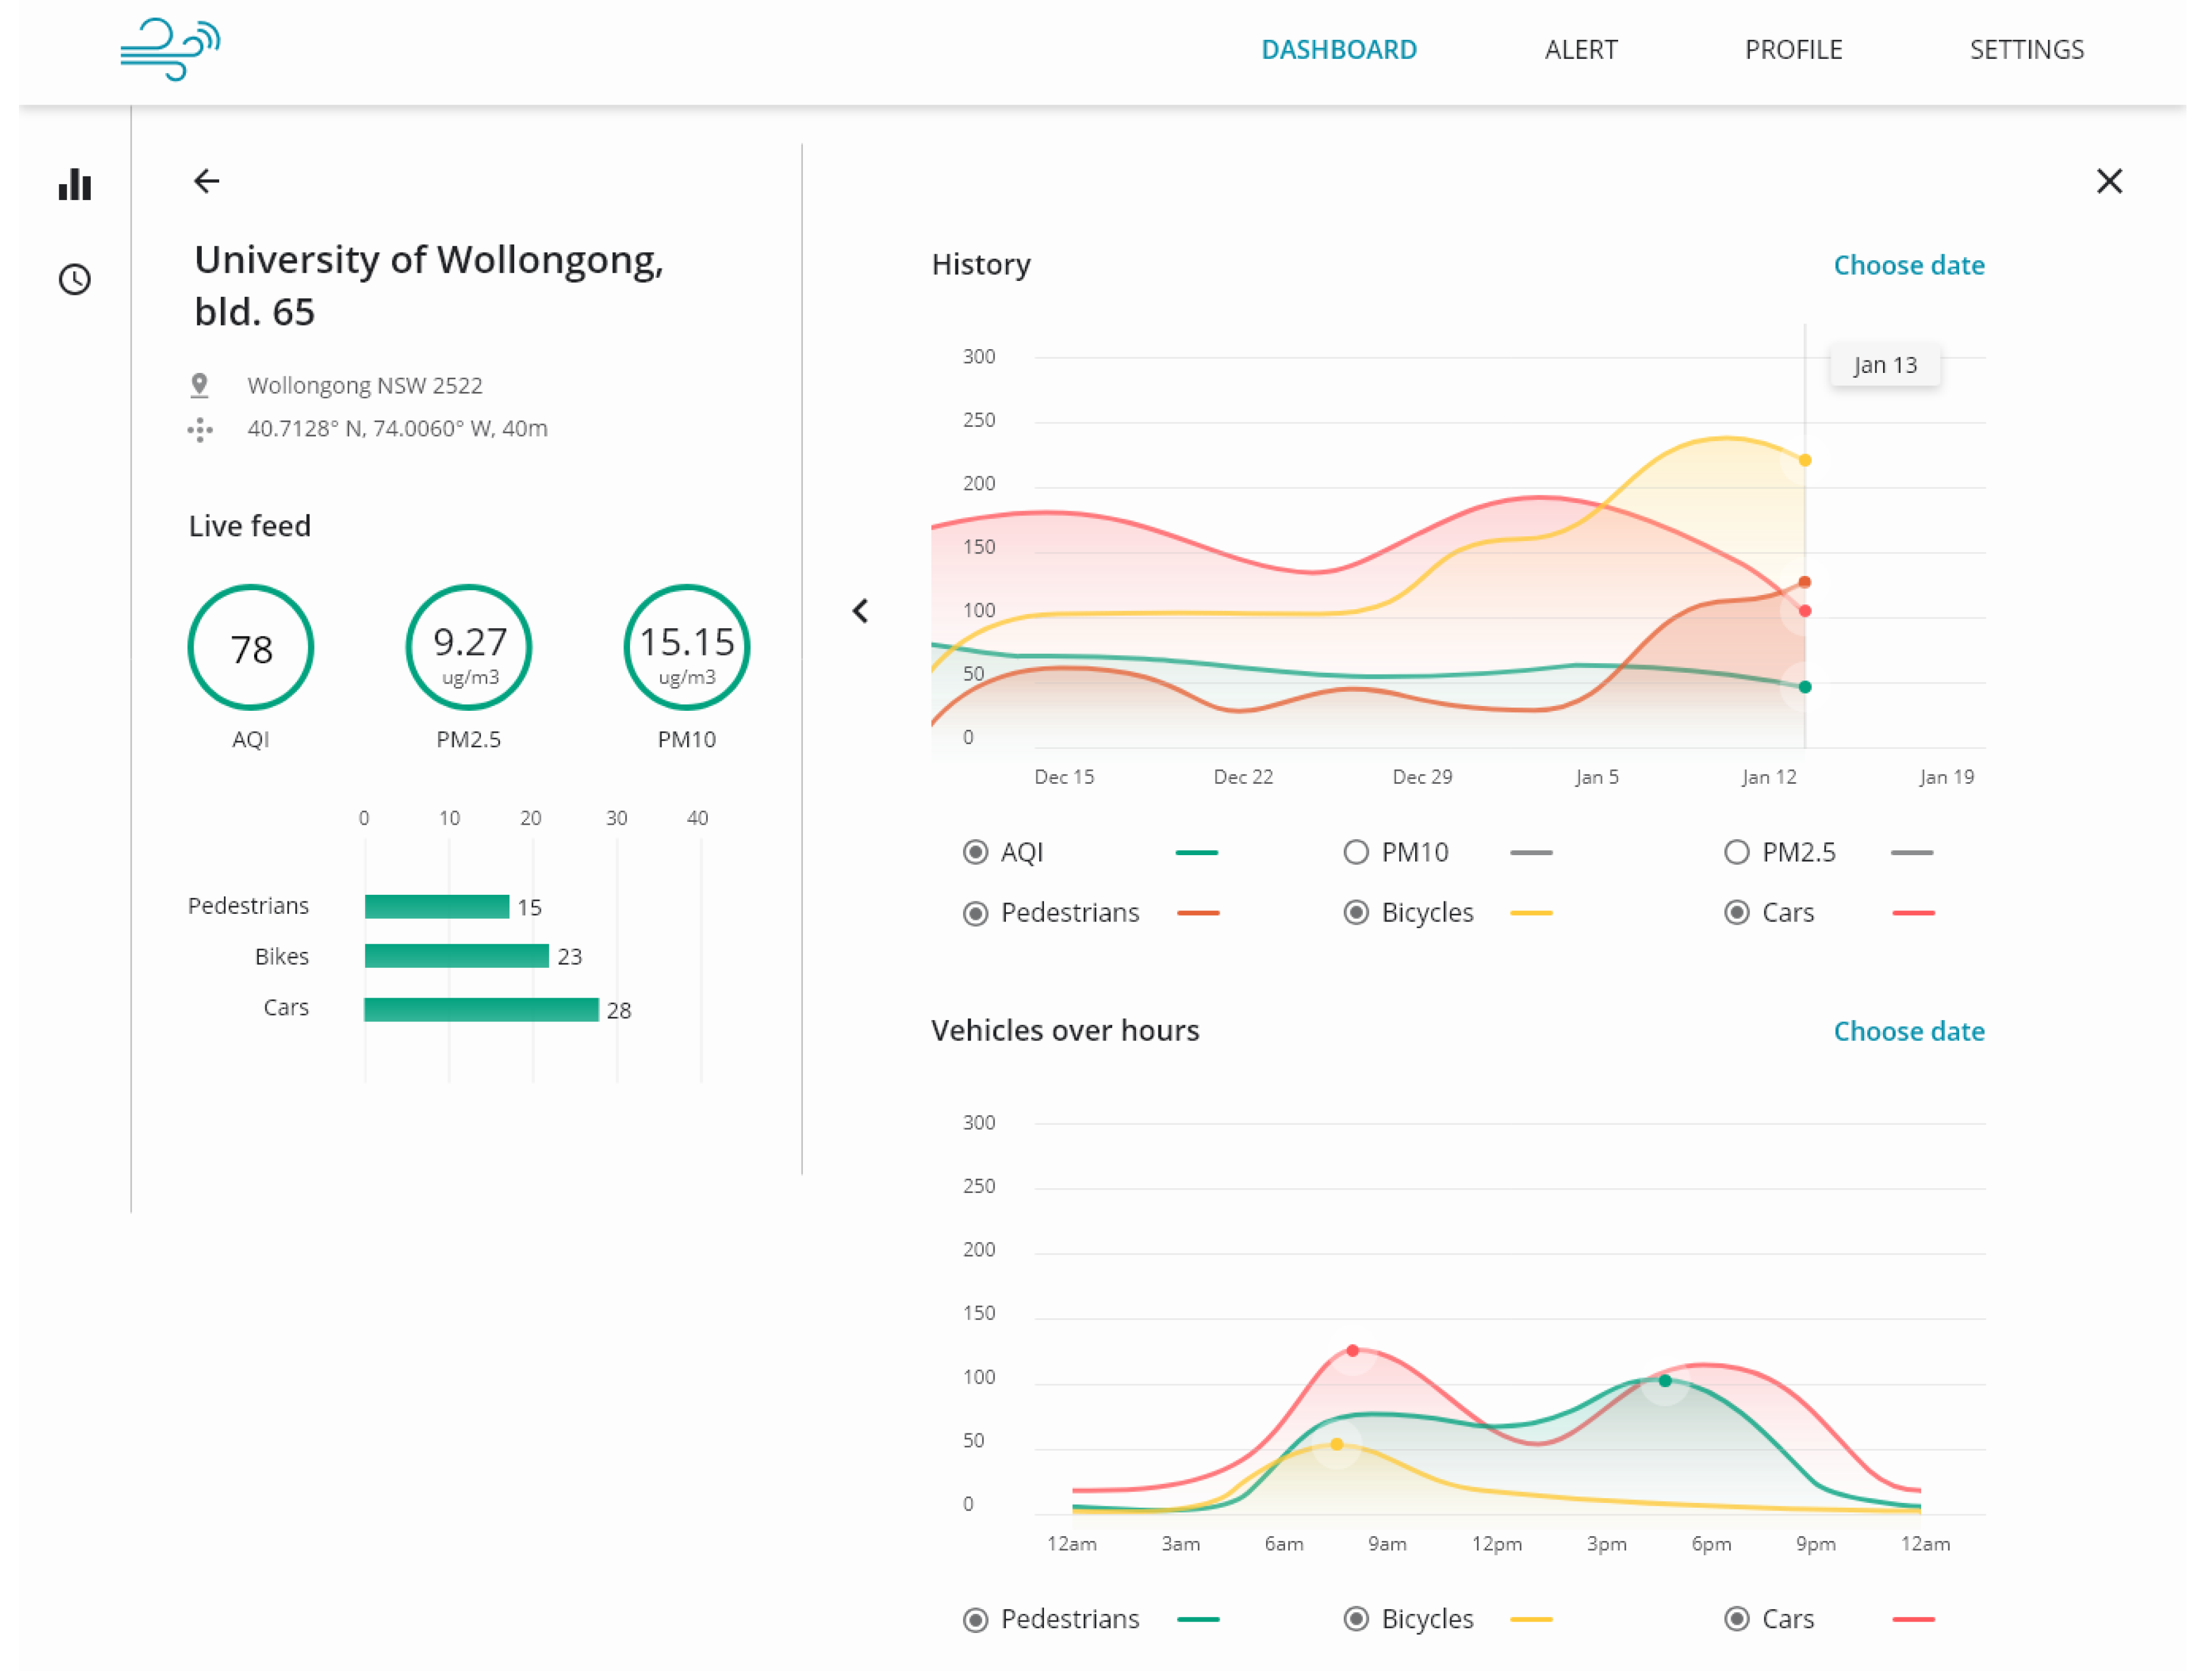
Task: Toggle Cars radio under Vehicles over hours
Action: tap(1736, 1618)
